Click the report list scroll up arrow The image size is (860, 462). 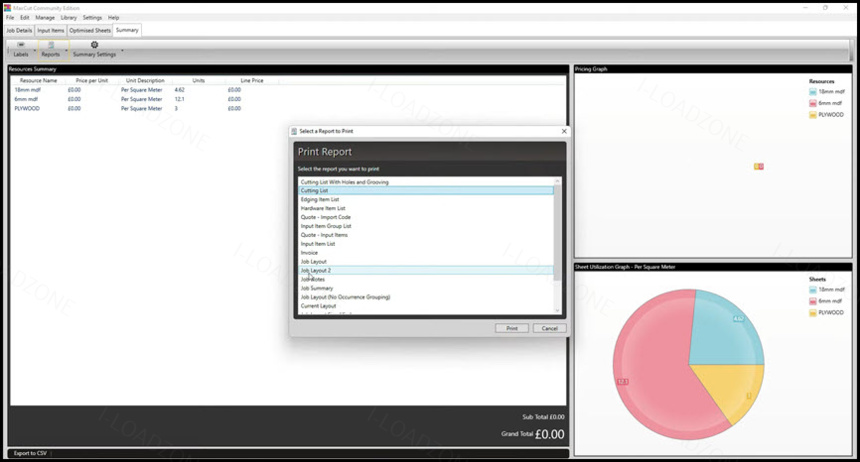coord(557,181)
